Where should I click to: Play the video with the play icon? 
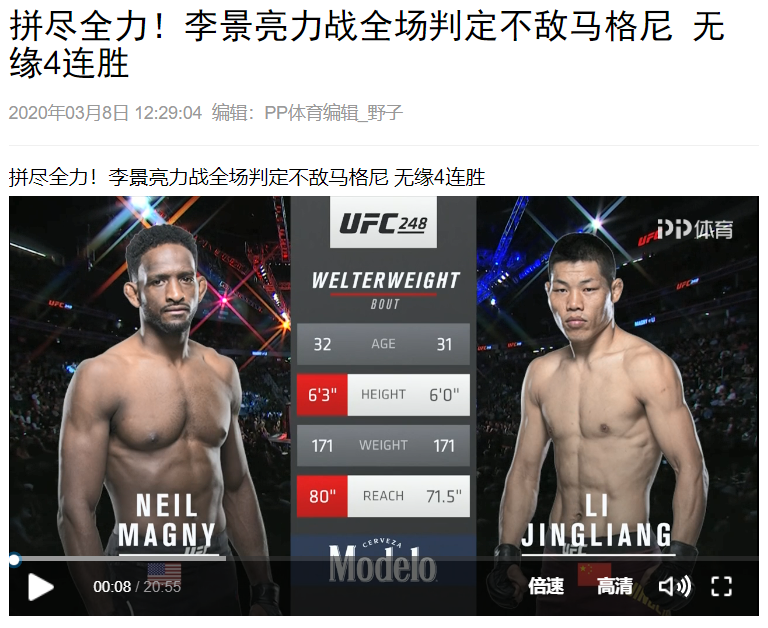pyautogui.click(x=41, y=586)
